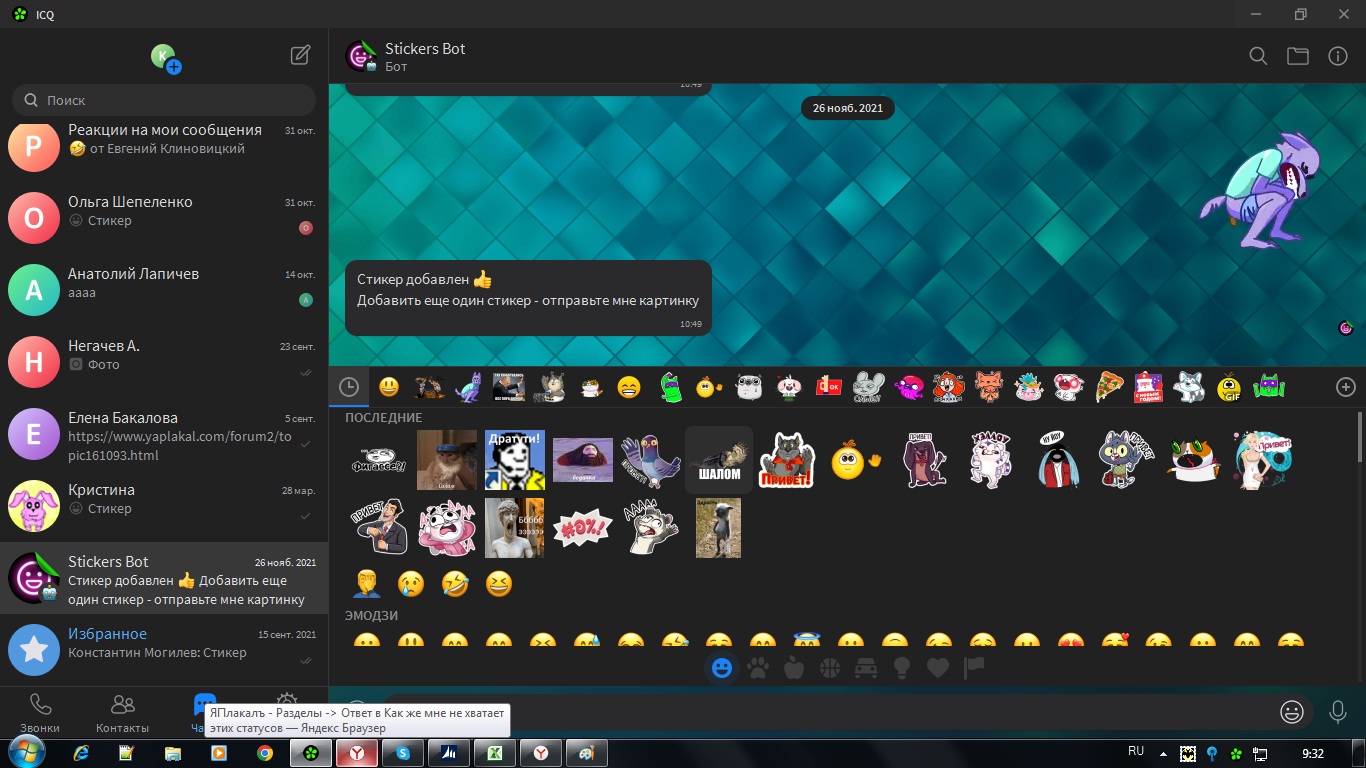Image resolution: width=1366 pixels, height=768 pixels.
Task: Select the flags emoji category
Action: [x=974, y=667]
